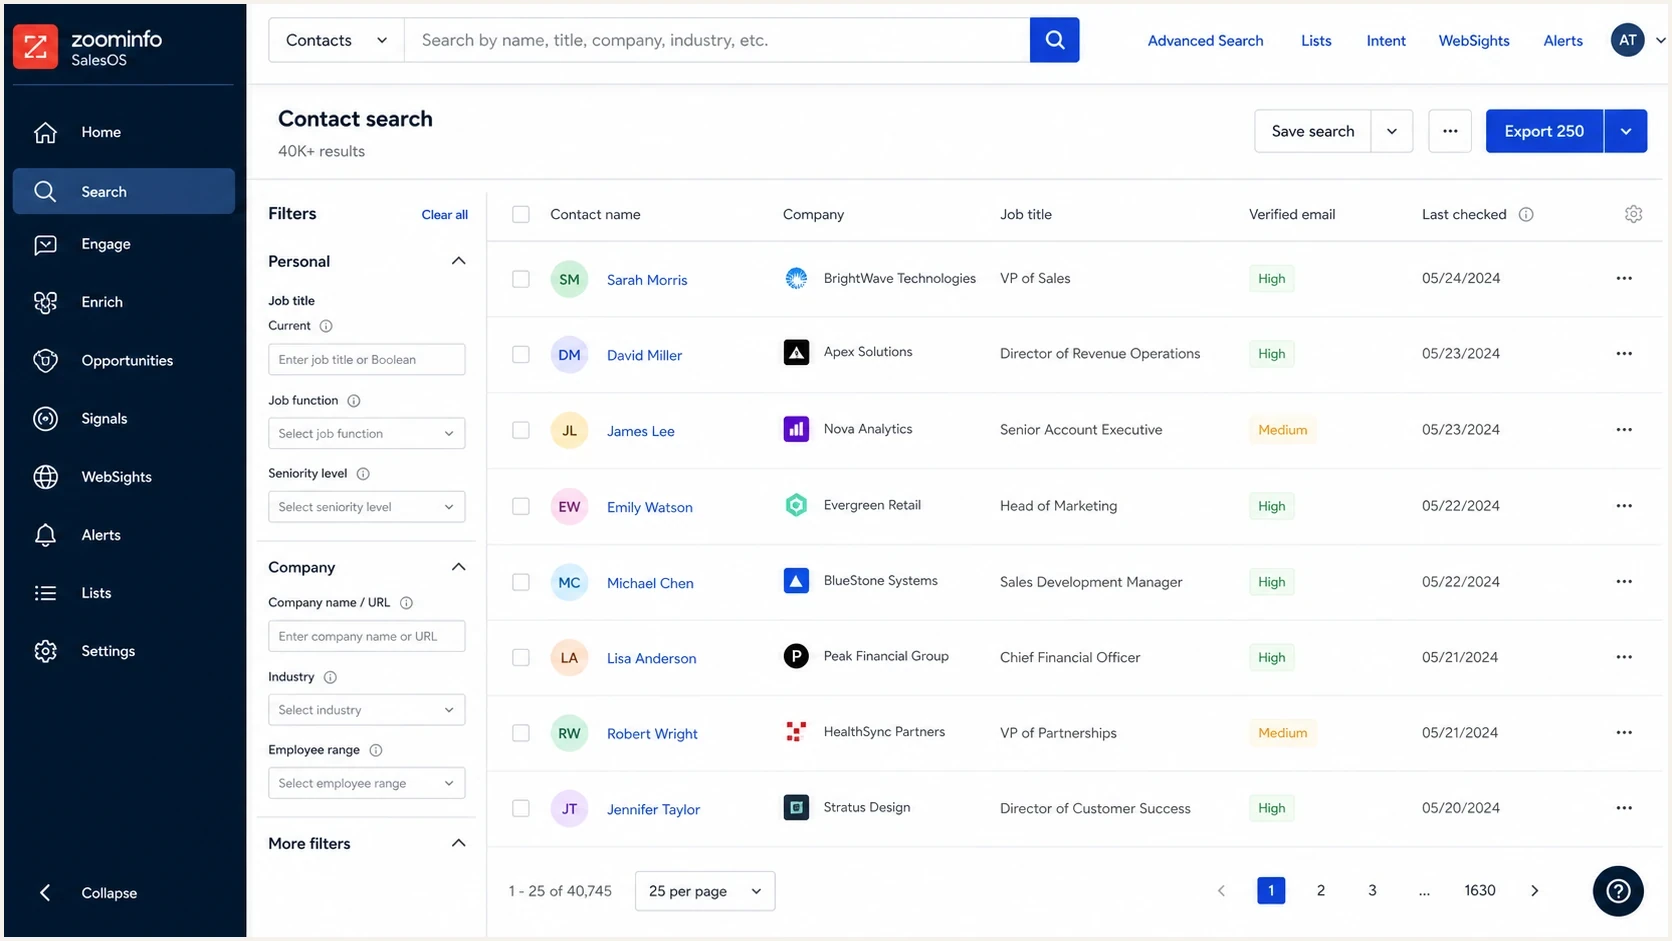1672x941 pixels.
Task: Open the table column settings gear
Action: pyautogui.click(x=1633, y=214)
